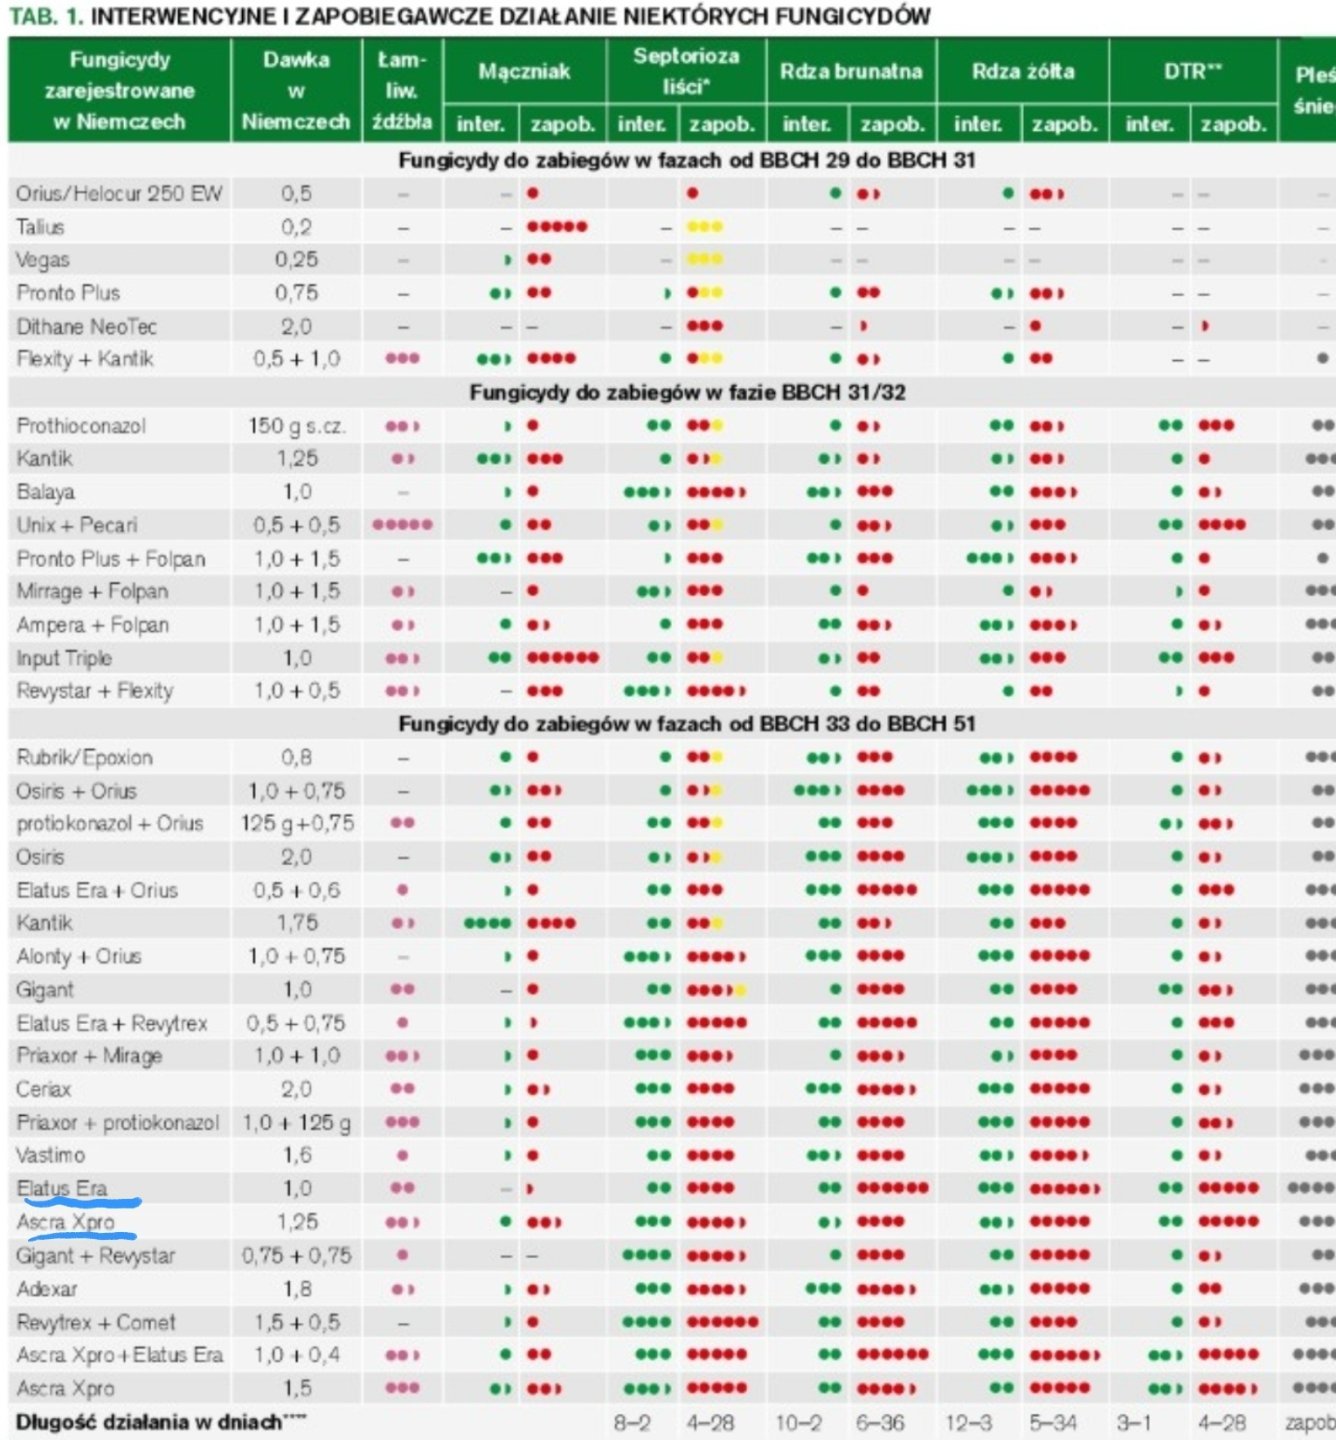Image resolution: width=1336 pixels, height=1440 pixels.
Task: Click the '150 g s.cz.' dose cell
Action: tap(297, 426)
